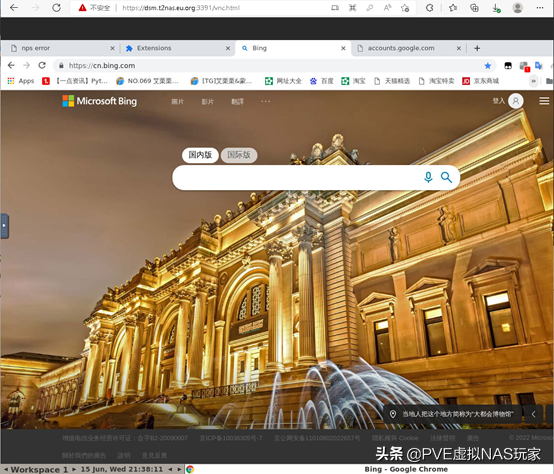Click the Bing user avatar icon

tap(516, 101)
